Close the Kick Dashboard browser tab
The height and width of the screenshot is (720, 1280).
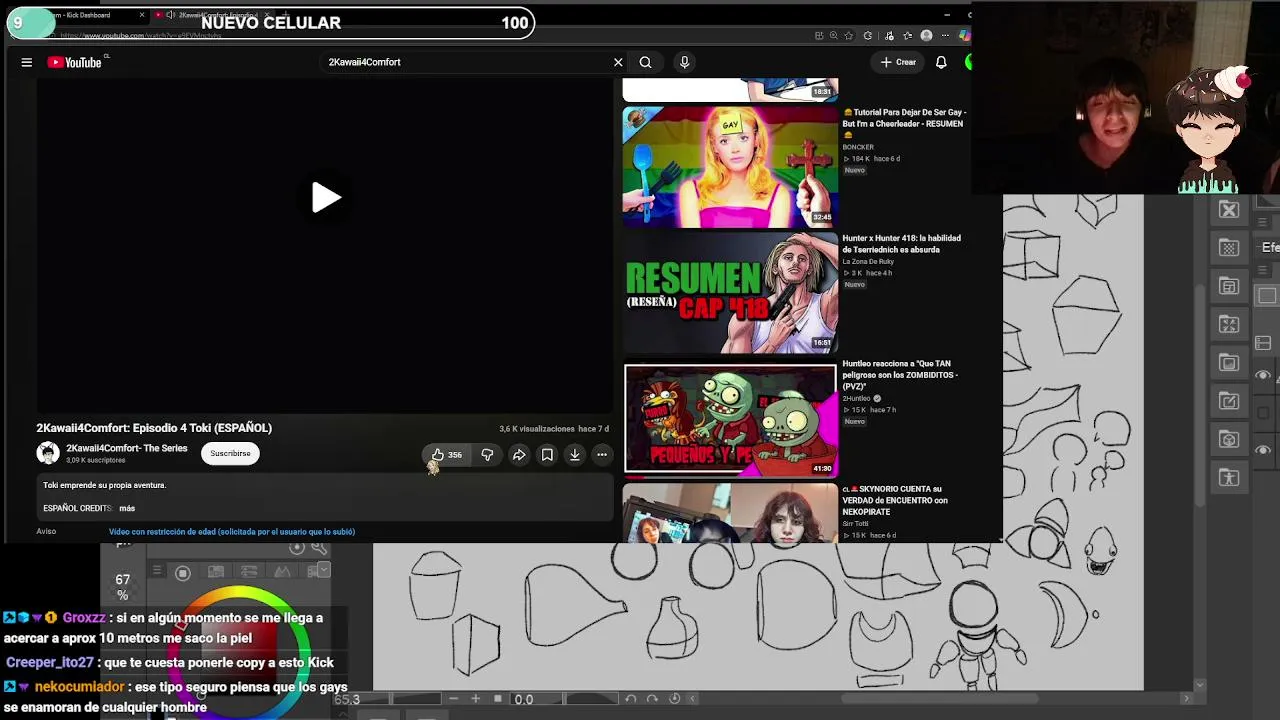pyautogui.click(x=142, y=15)
